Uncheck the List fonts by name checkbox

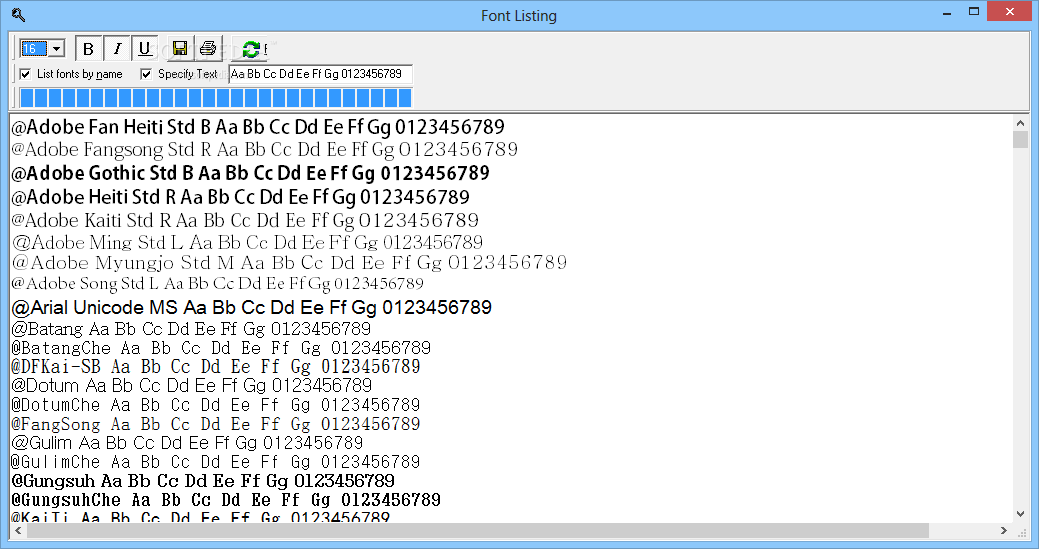point(25,74)
